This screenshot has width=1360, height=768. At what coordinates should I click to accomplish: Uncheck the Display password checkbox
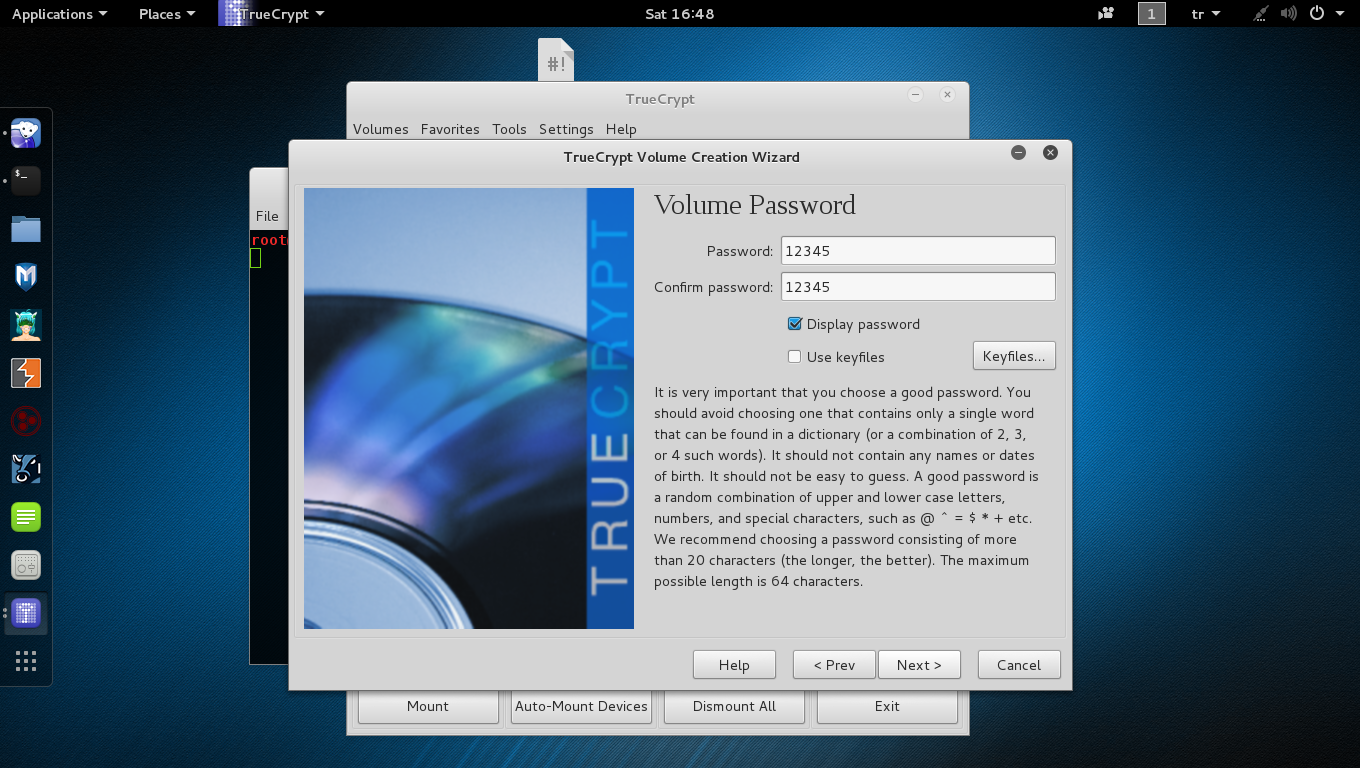pos(795,324)
